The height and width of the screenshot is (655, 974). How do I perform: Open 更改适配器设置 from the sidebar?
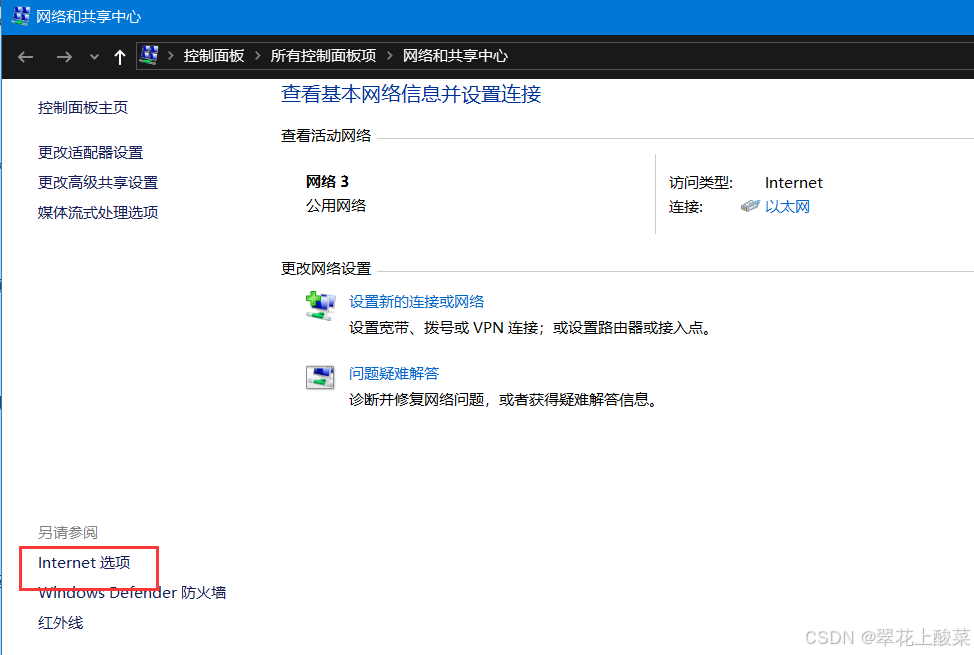pyautogui.click(x=90, y=153)
